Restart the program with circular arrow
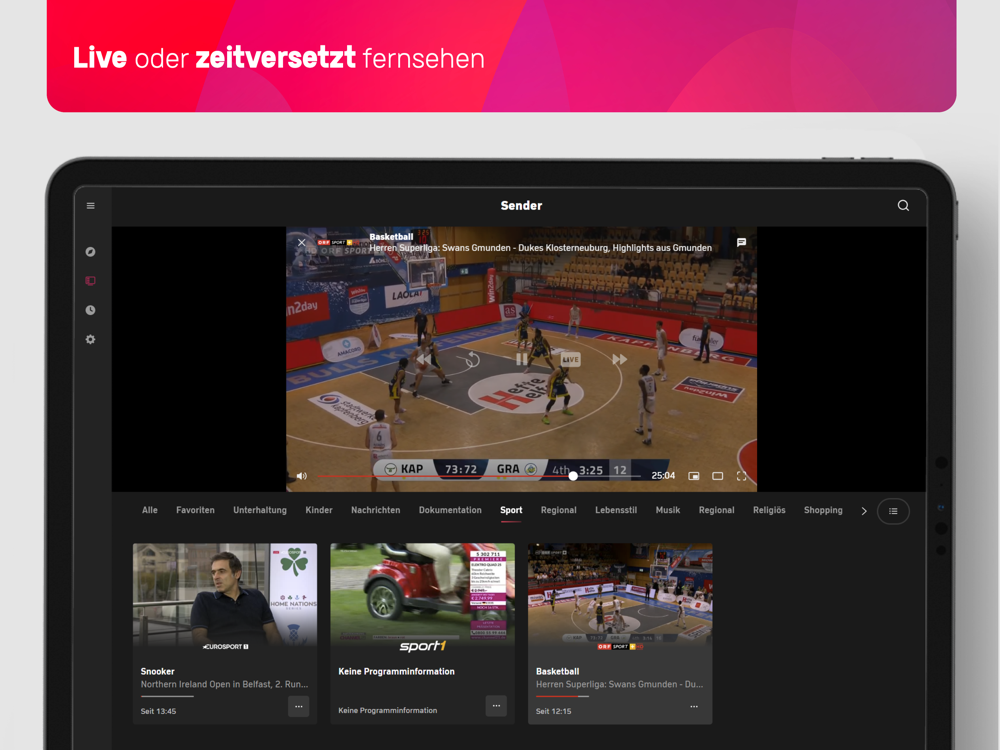Image resolution: width=1000 pixels, height=750 pixels. click(x=472, y=360)
